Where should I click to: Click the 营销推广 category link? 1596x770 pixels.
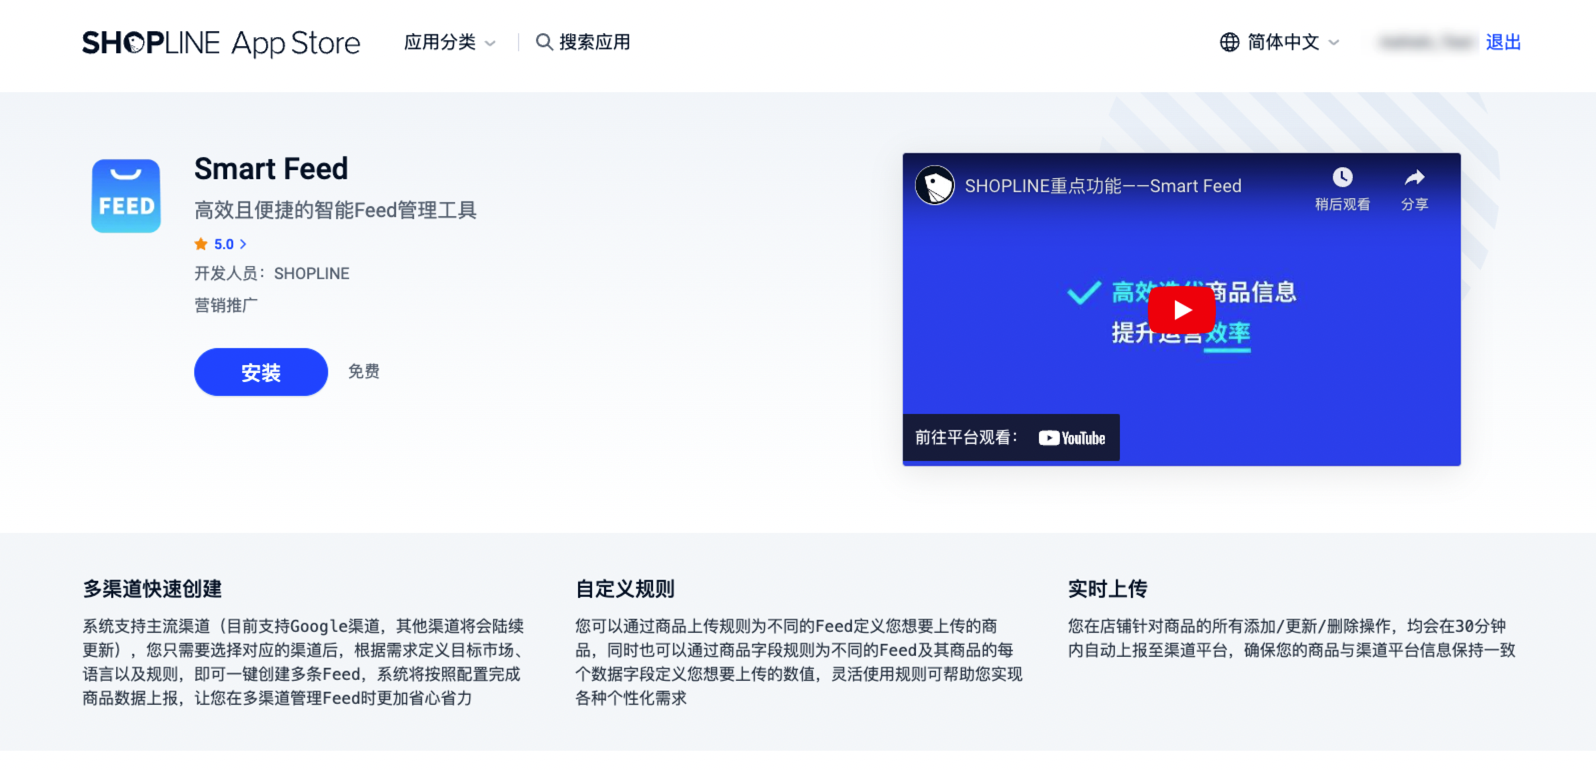(226, 305)
